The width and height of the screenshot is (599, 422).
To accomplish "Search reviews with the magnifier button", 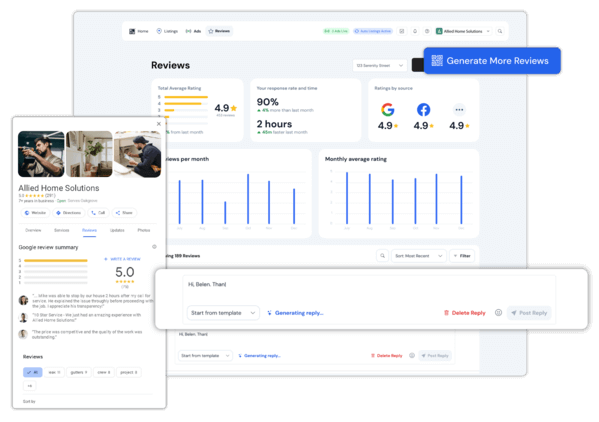I will (x=382, y=256).
